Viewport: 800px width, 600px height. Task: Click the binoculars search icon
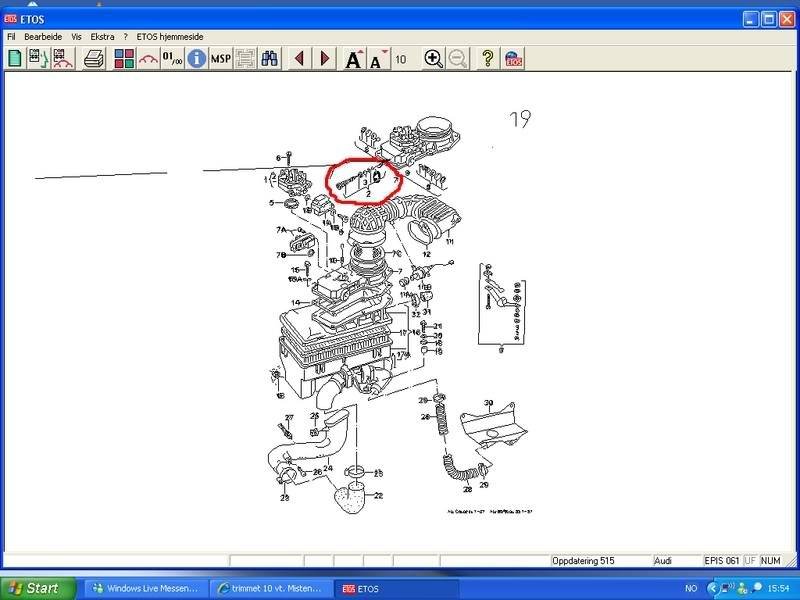269,59
